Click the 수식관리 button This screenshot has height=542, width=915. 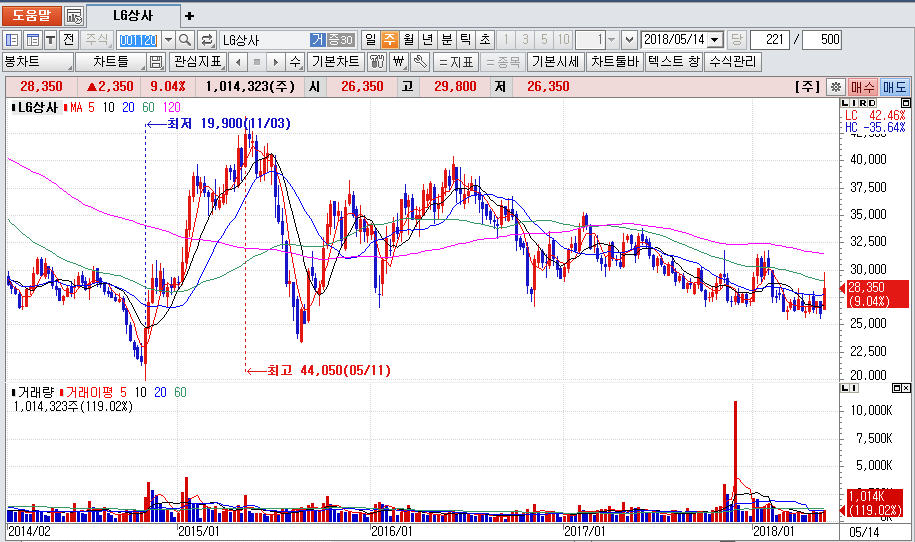tap(732, 62)
